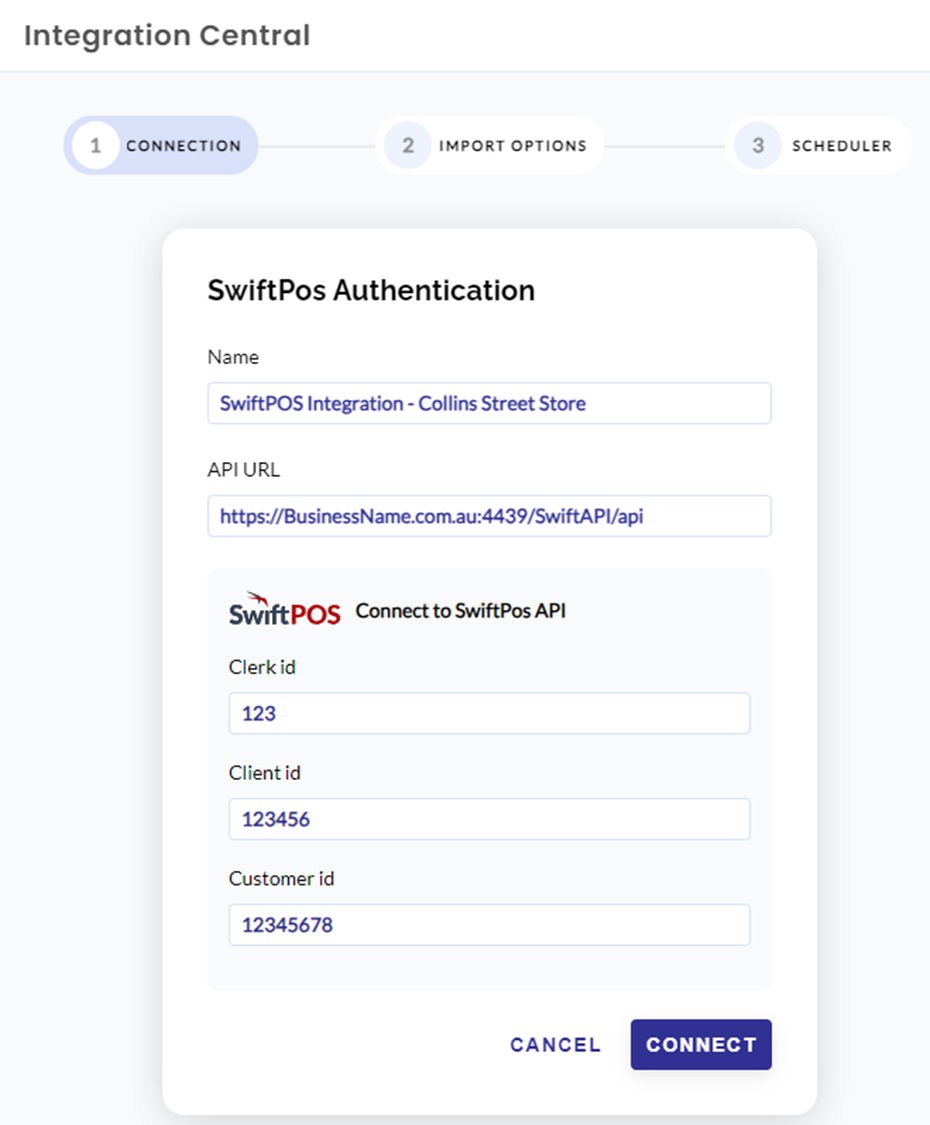Click the API URL label
The height and width of the screenshot is (1125, 930).
(244, 470)
